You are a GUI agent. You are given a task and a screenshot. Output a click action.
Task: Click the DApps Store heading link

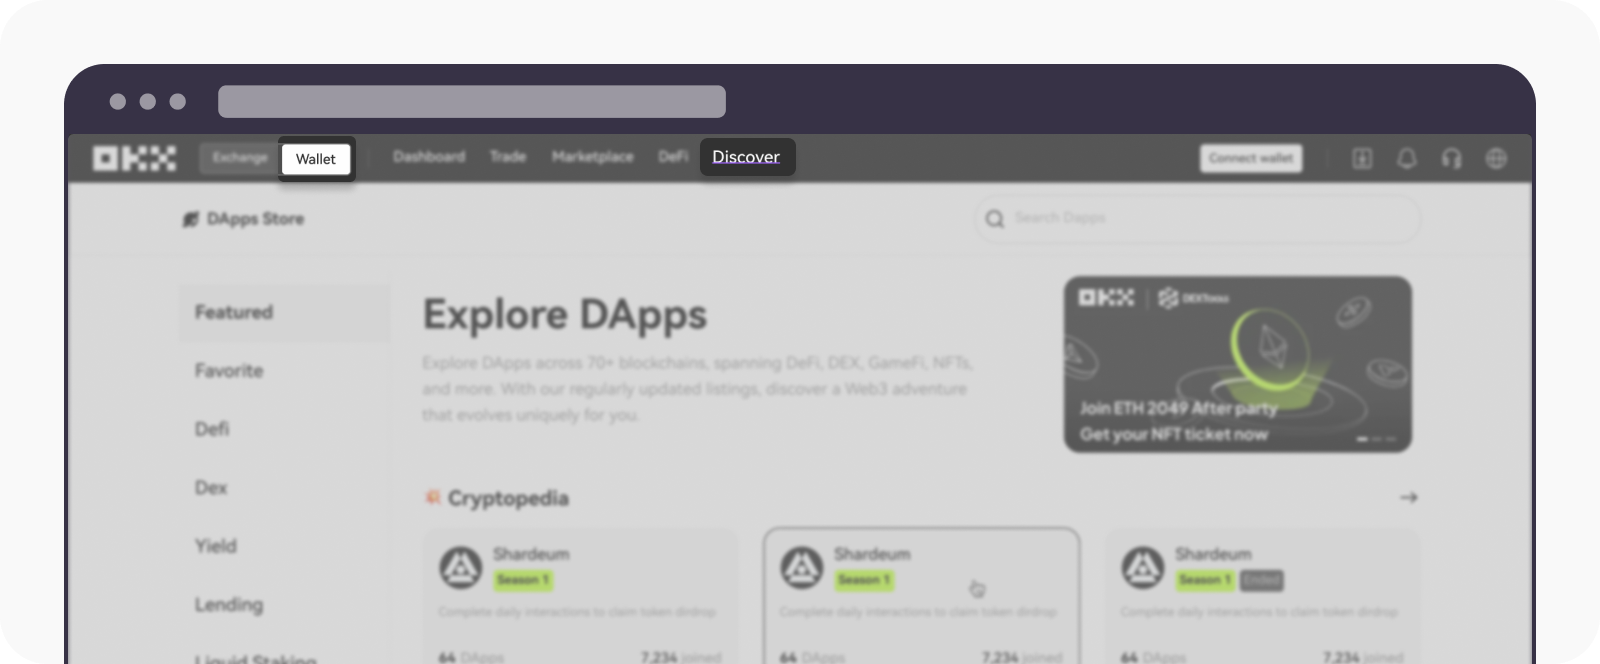(x=255, y=219)
